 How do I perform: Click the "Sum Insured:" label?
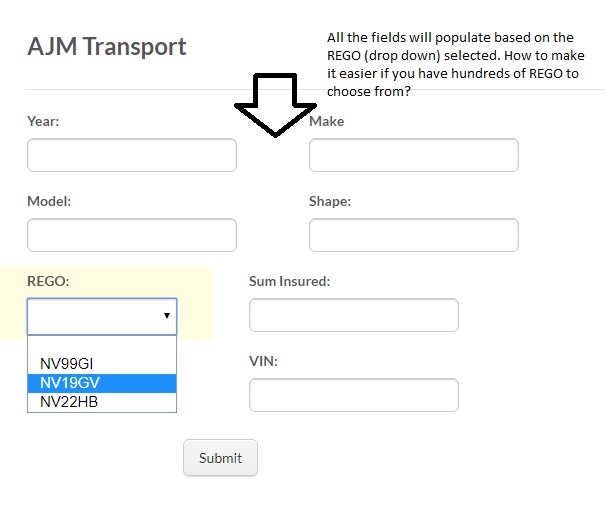289,281
